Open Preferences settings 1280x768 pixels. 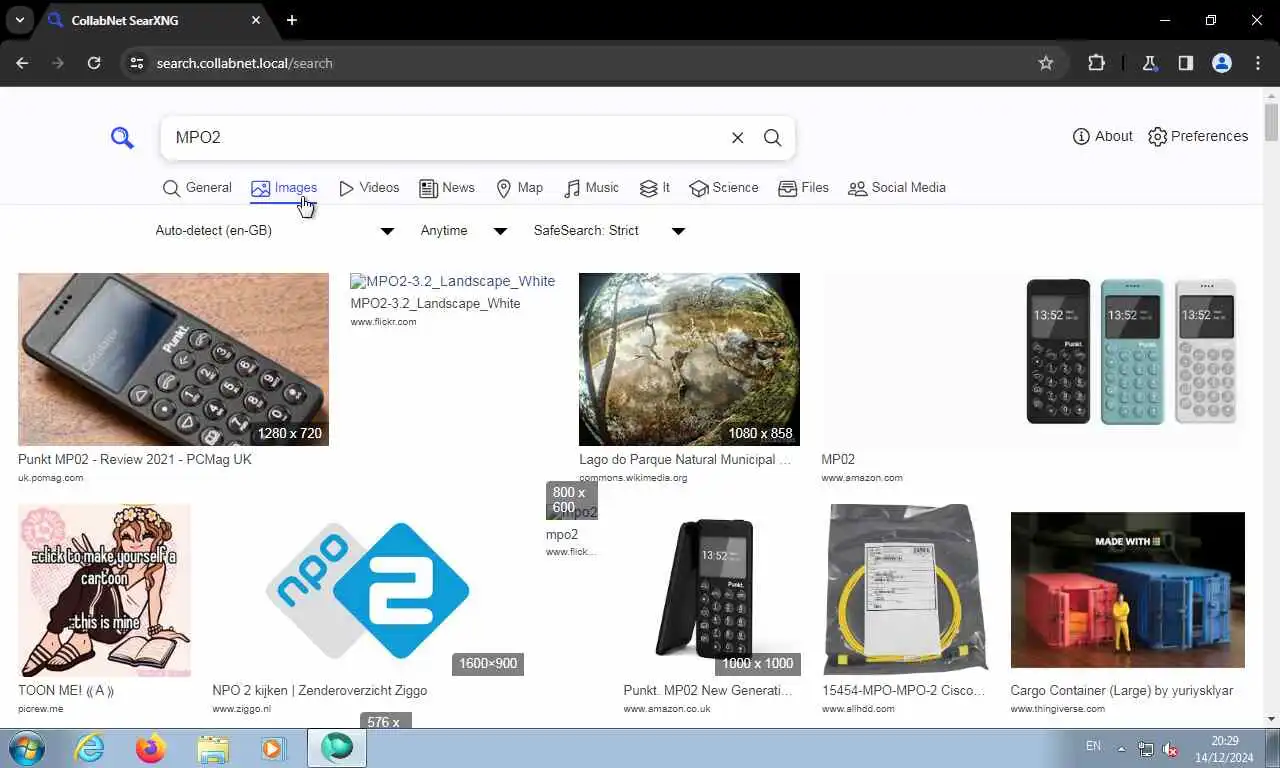coord(1197,137)
